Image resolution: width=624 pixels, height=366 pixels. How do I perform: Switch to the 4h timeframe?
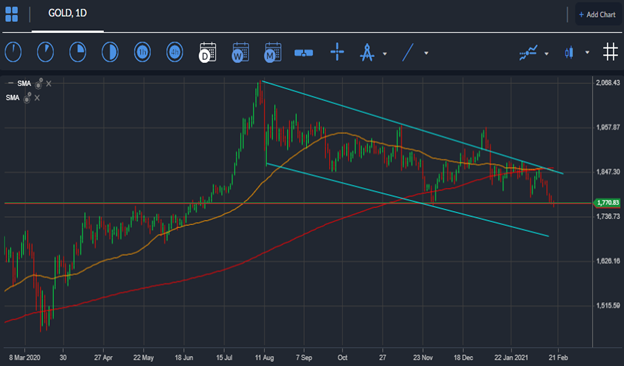point(174,52)
